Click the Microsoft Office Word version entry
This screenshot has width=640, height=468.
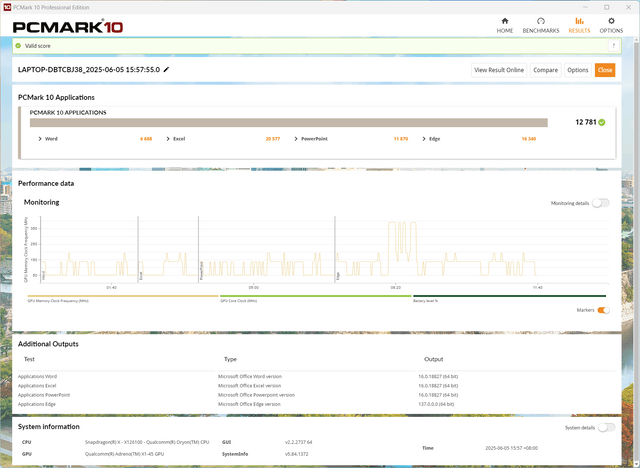click(250, 376)
